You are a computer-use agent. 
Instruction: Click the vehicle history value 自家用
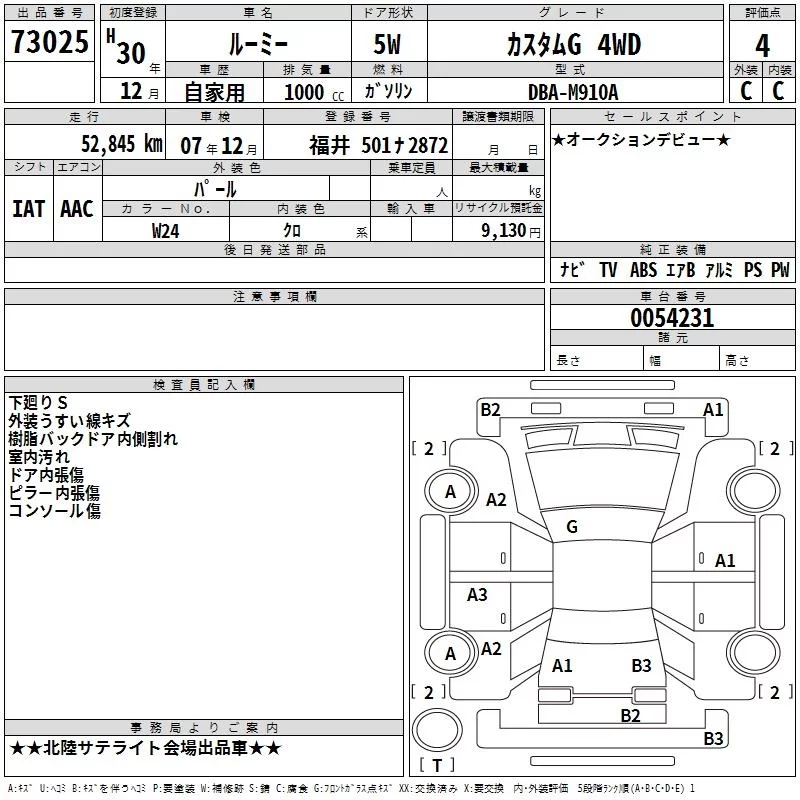(x=214, y=92)
